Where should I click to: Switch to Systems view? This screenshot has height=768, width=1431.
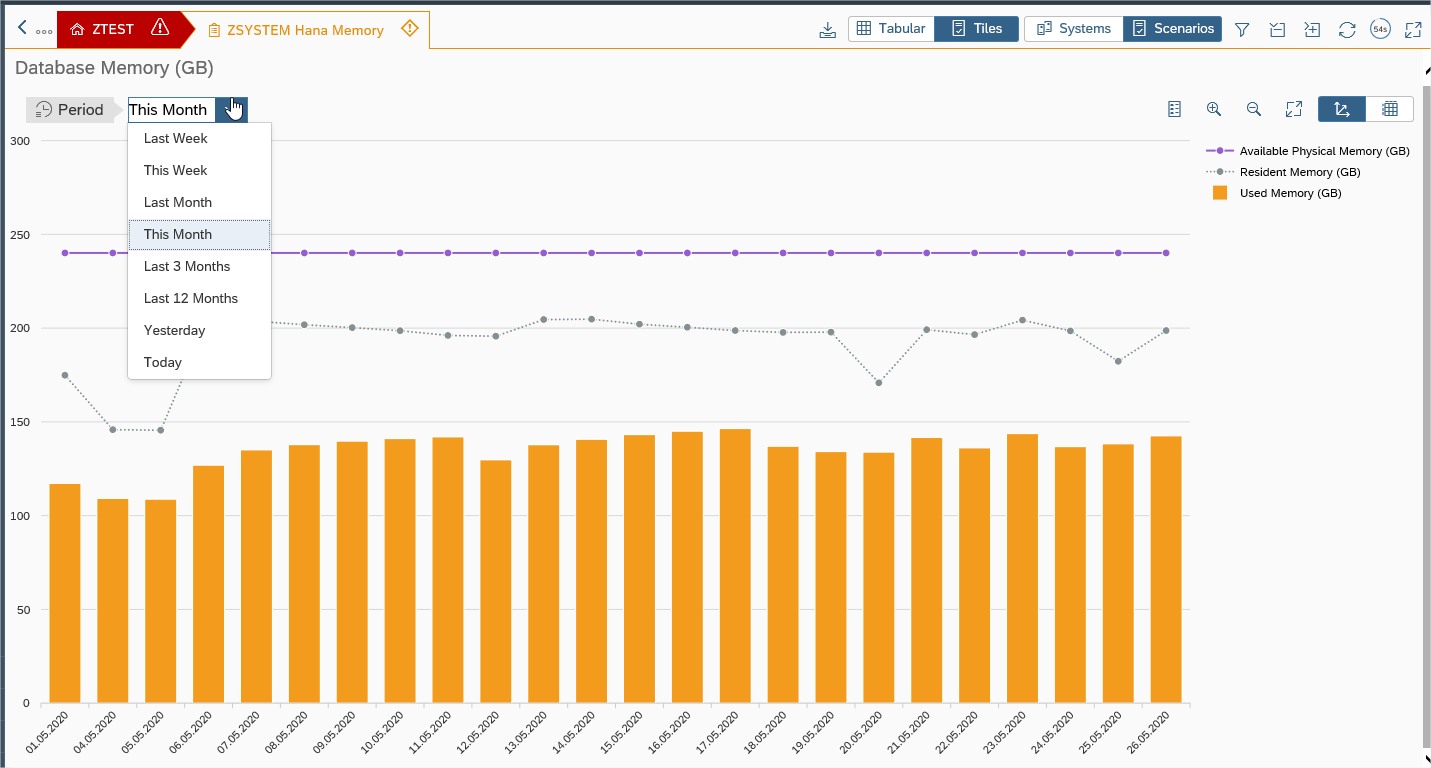tap(1074, 29)
